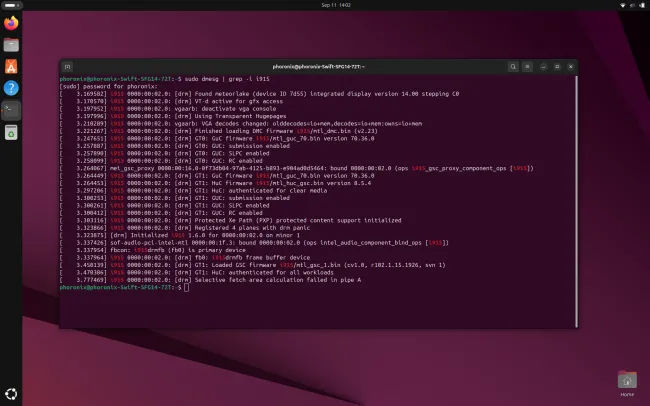This screenshot has width=650, height=406.
Task: Click the 'sof-audio-pci-intel-mtl' bound line
Action: click(x=254, y=243)
